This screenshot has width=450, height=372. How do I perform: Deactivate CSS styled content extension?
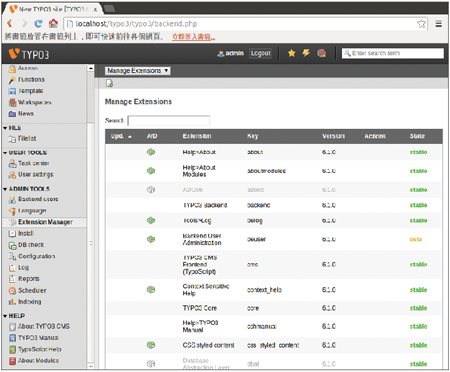tap(151, 345)
